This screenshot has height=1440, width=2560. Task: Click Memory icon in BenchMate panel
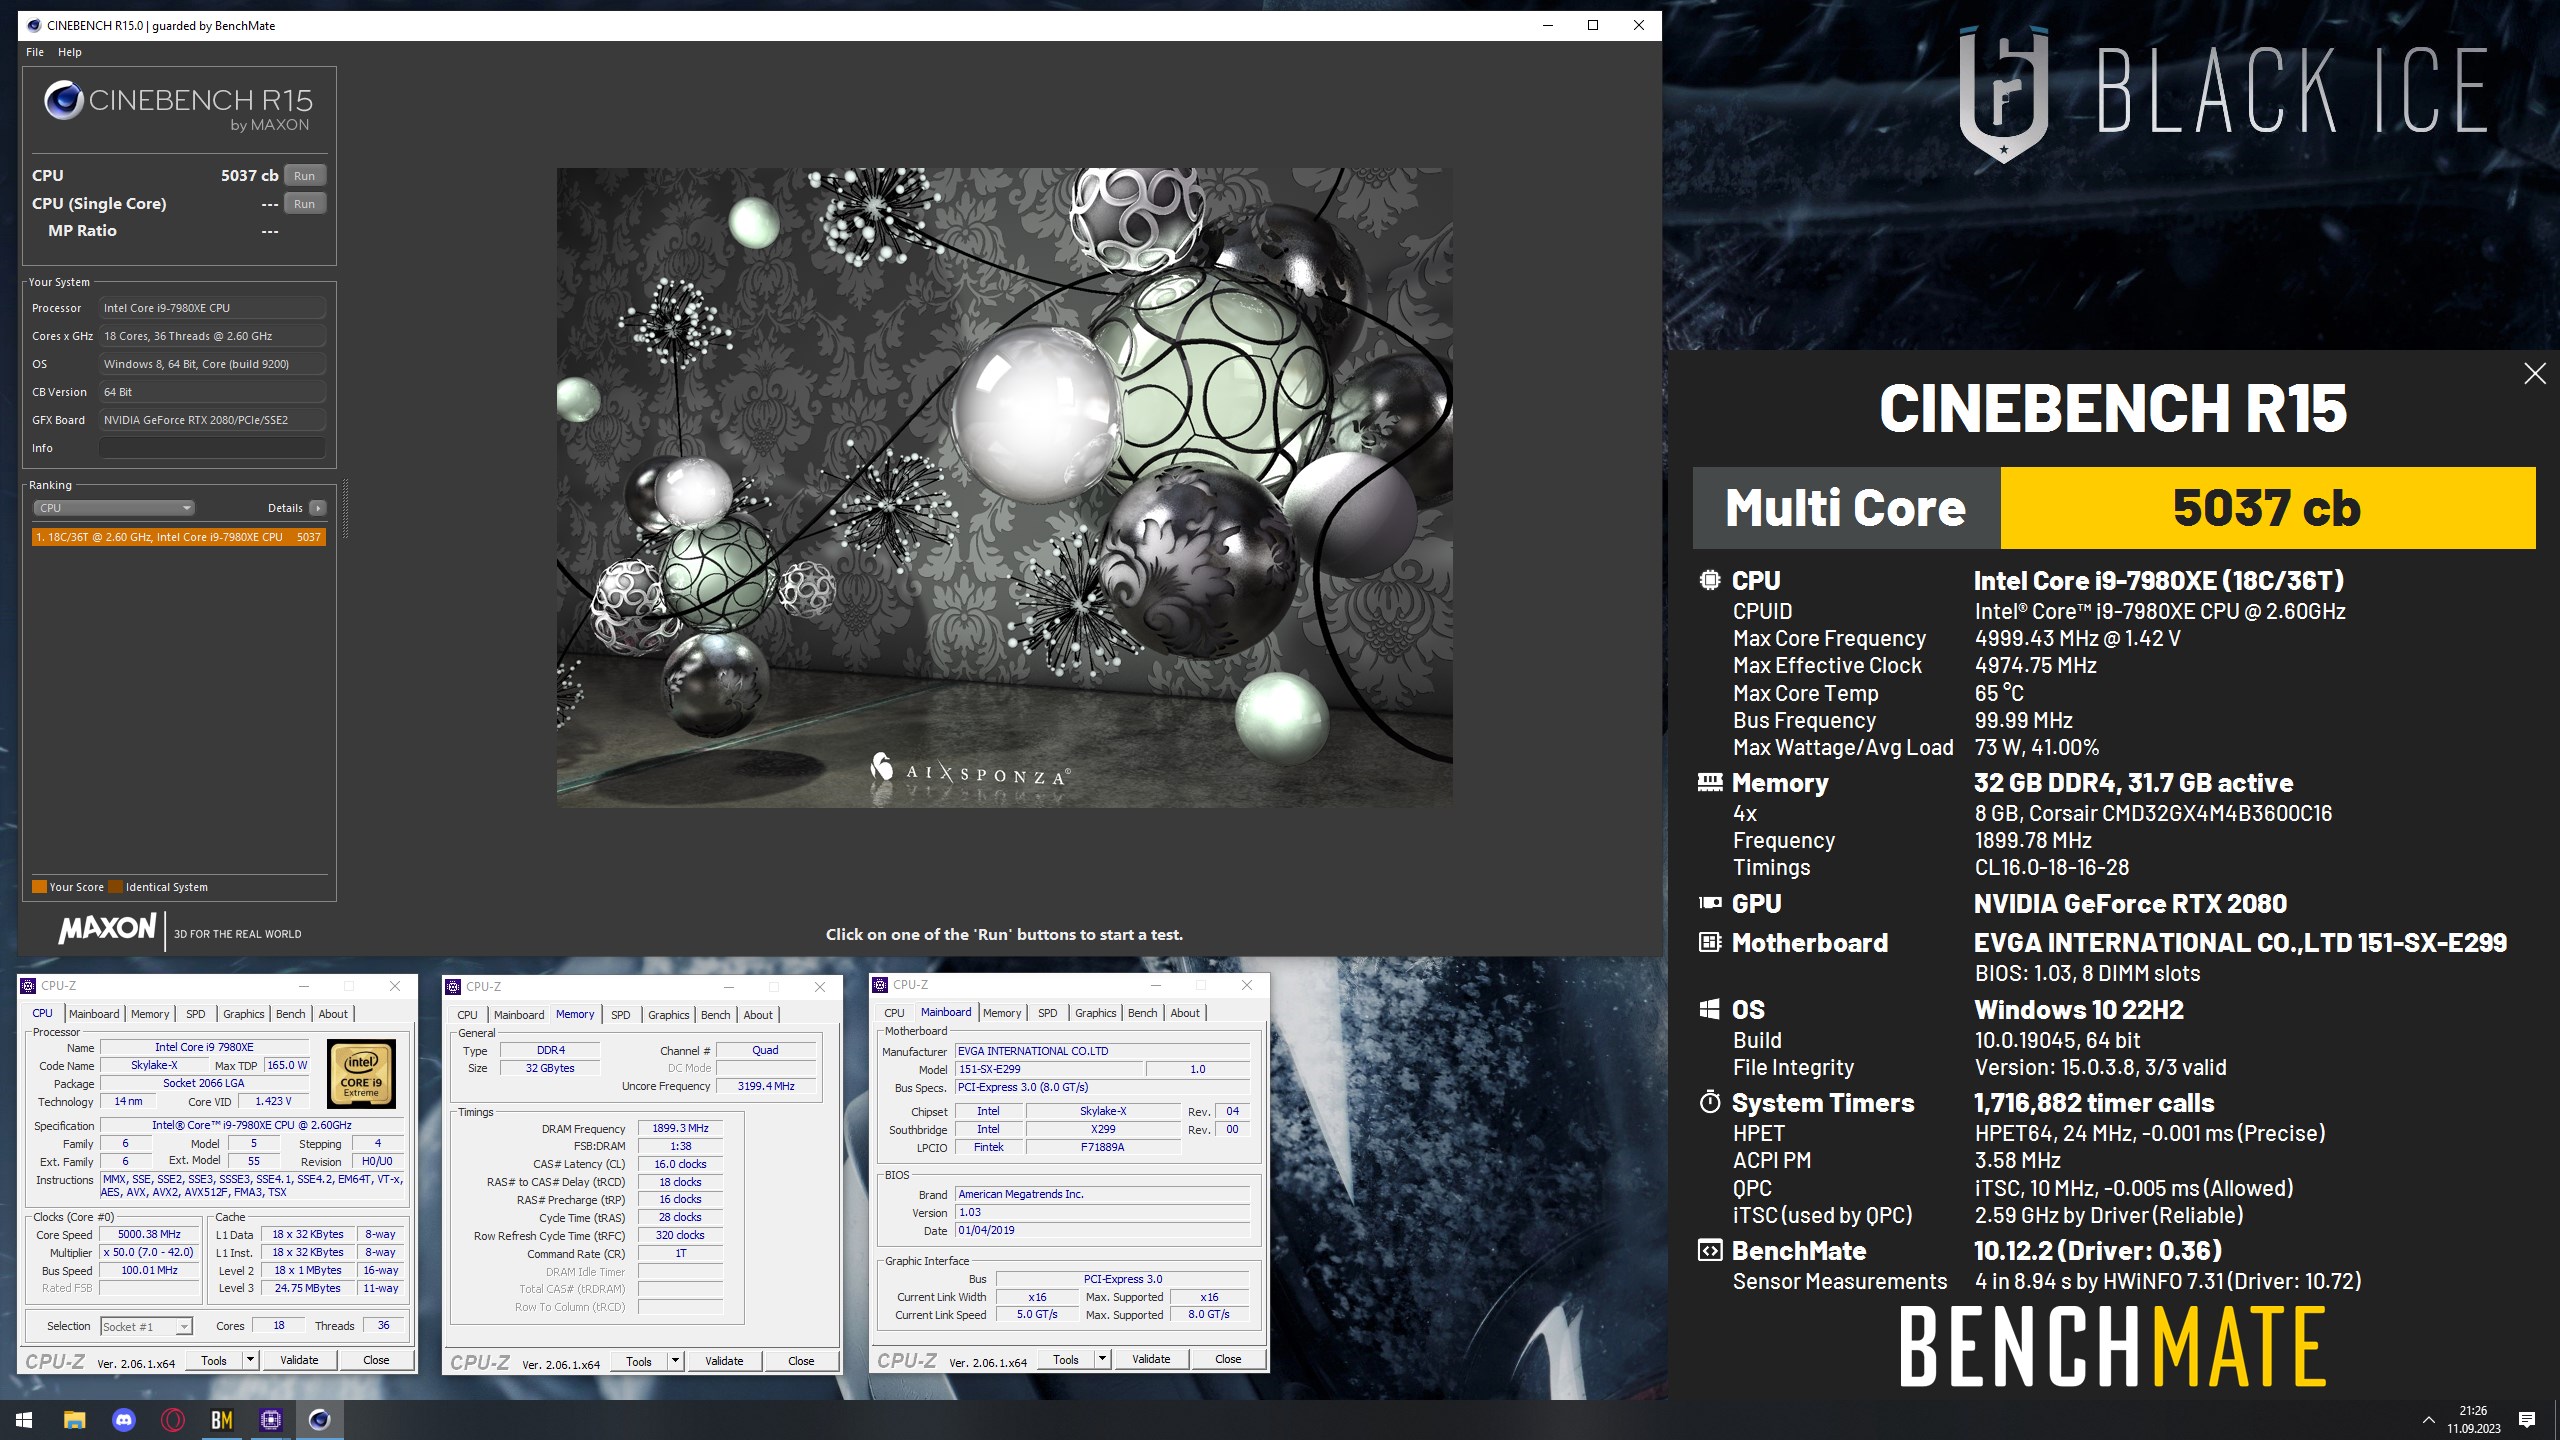click(1710, 782)
